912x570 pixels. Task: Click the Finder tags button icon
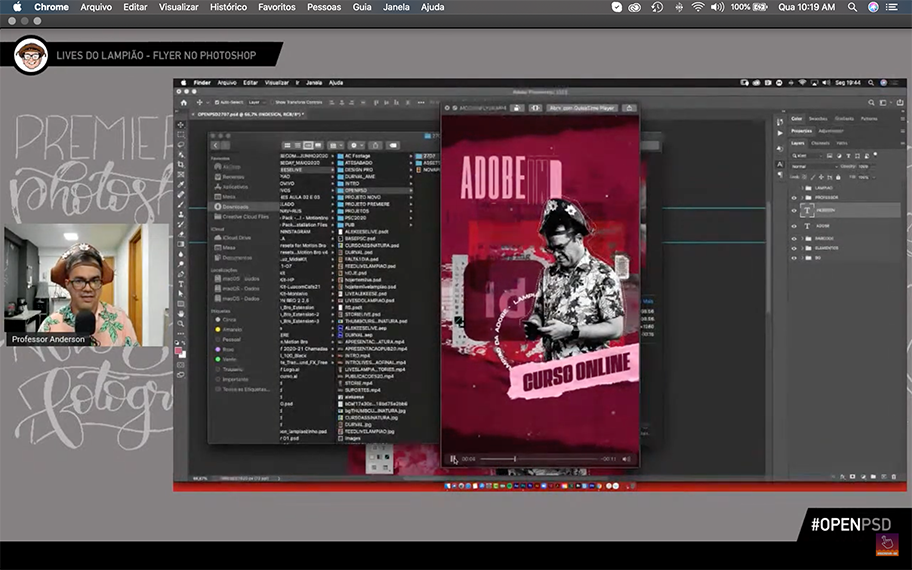click(393, 145)
